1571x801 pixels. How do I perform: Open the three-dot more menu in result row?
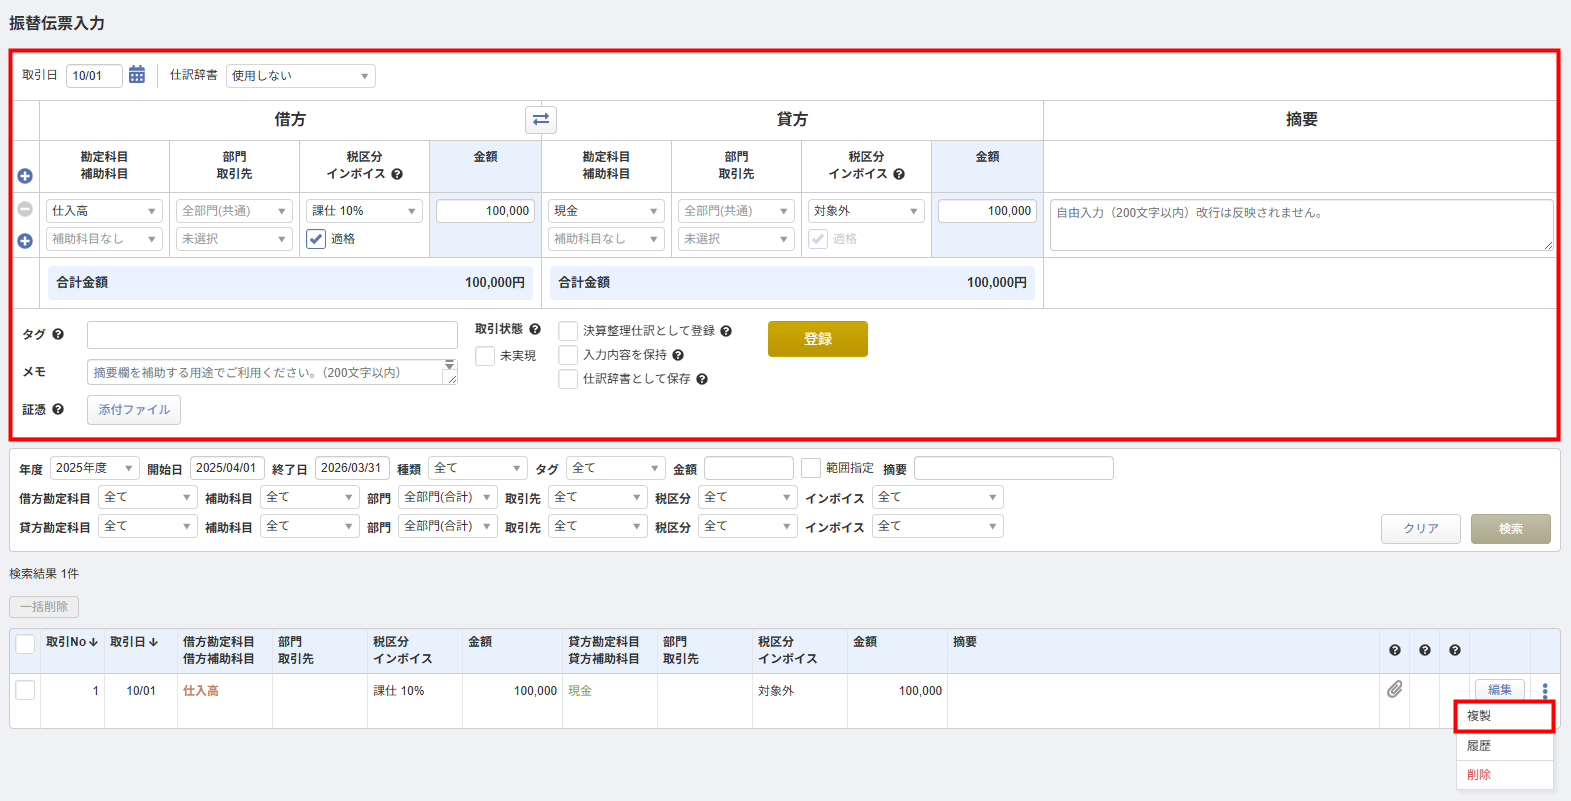[1544, 690]
